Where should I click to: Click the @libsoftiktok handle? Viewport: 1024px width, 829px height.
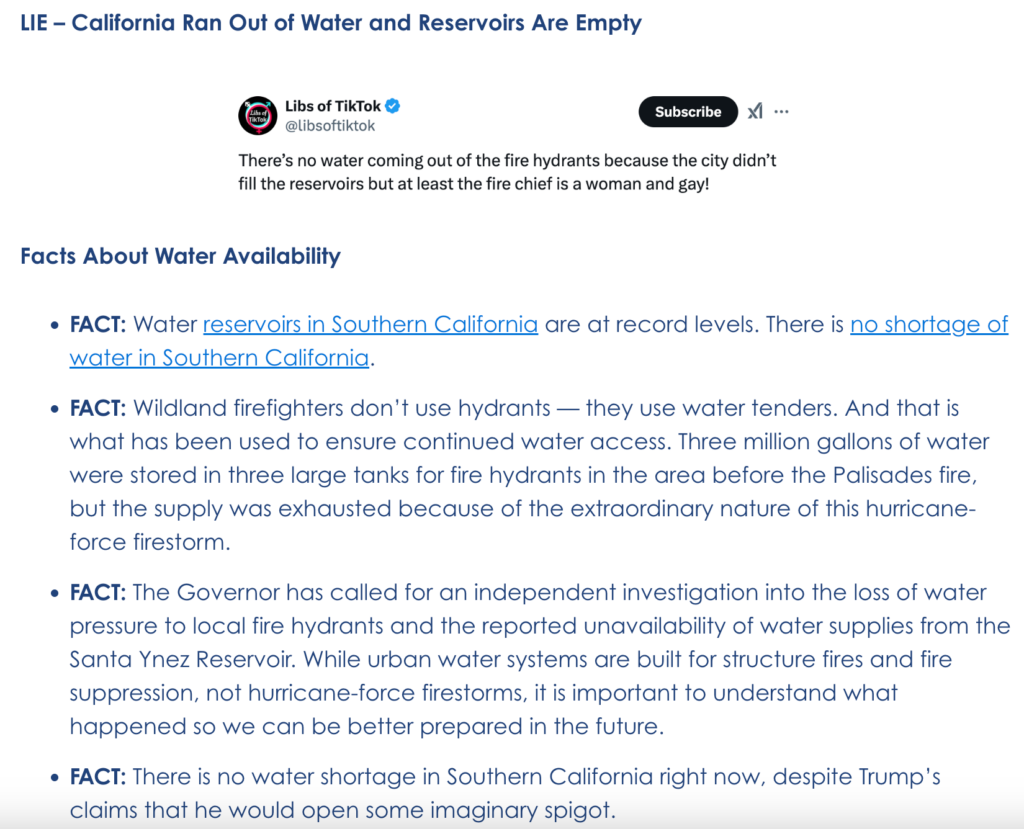(x=330, y=125)
